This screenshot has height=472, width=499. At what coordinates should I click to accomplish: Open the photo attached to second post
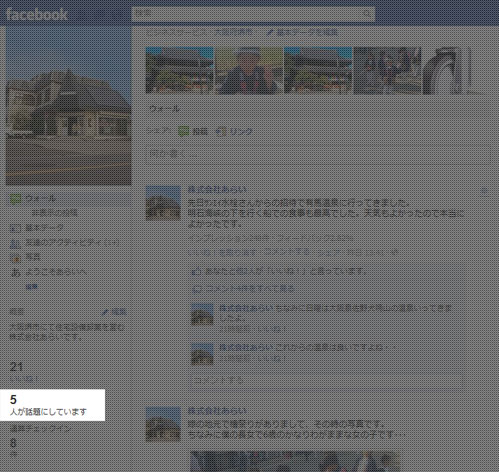295,462
